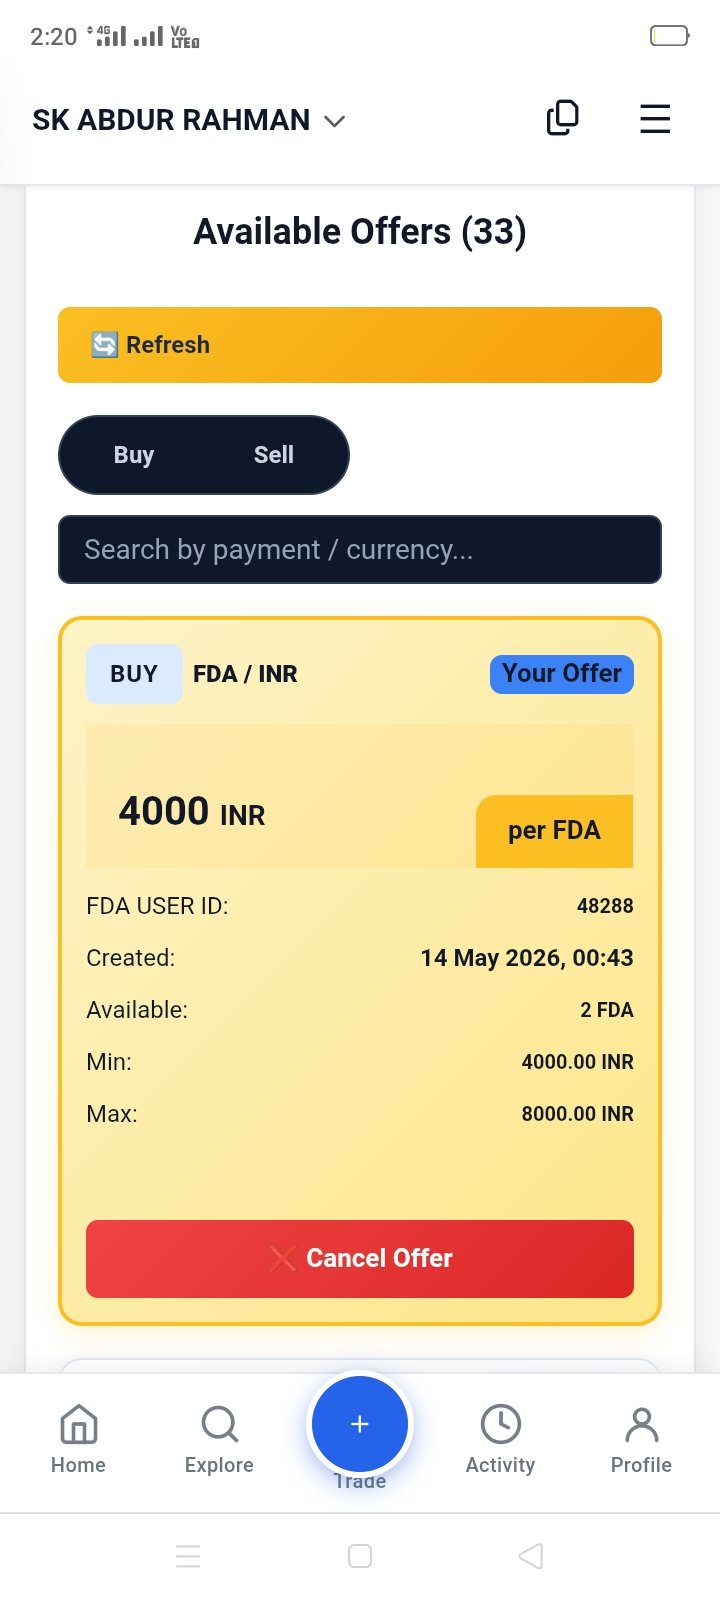Open the hamburger menu icon
The image size is (720, 1600).
pos(655,119)
